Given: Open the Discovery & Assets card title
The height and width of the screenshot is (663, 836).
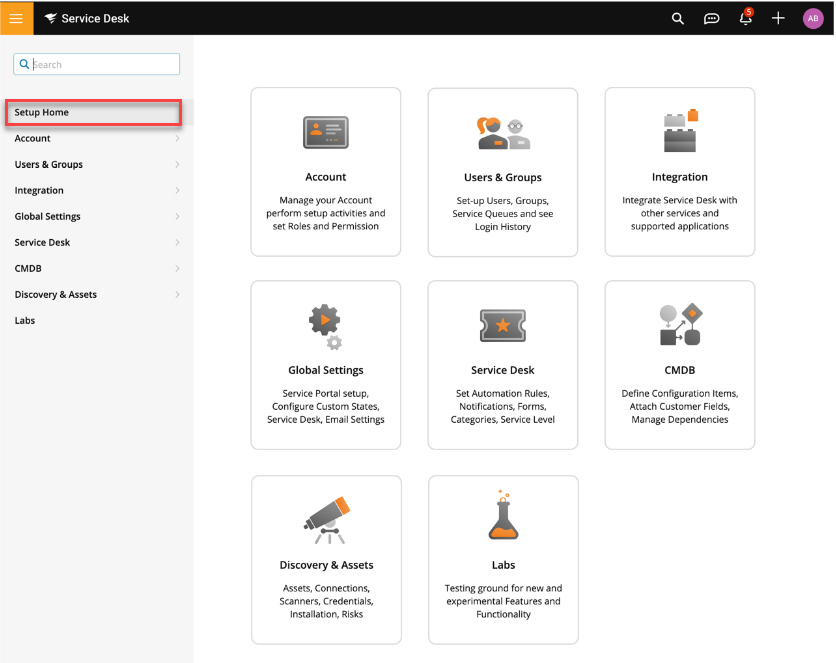Looking at the screenshot, I should point(326,565).
